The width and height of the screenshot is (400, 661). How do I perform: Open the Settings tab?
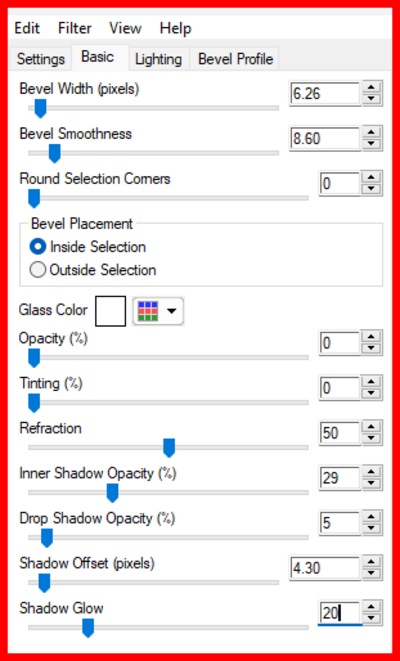click(41, 59)
